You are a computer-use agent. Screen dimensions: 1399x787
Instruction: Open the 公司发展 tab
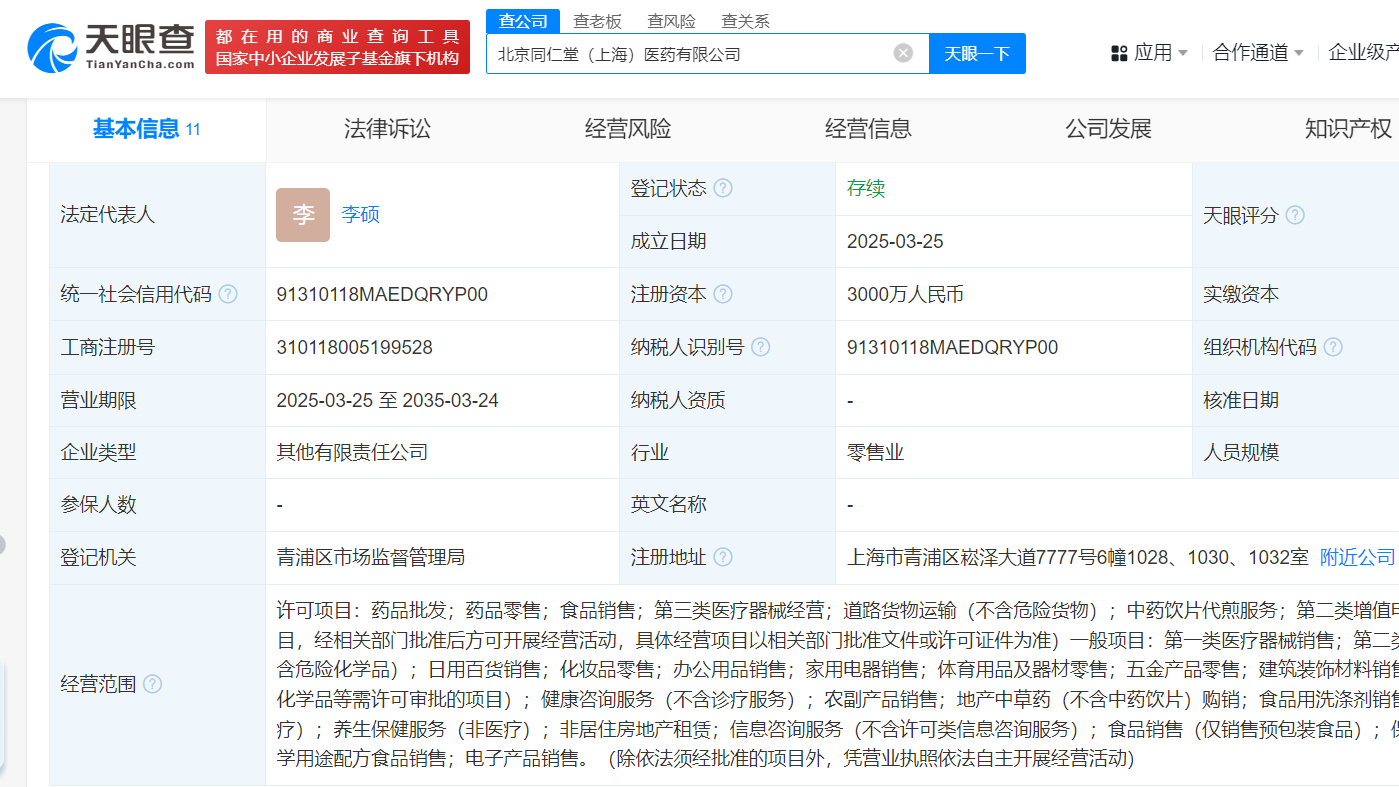[1108, 129]
